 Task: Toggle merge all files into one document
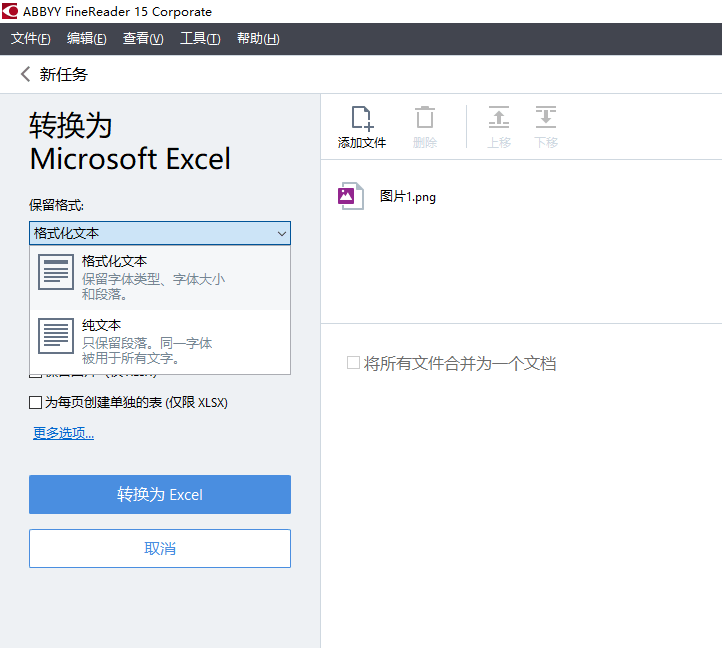point(353,363)
